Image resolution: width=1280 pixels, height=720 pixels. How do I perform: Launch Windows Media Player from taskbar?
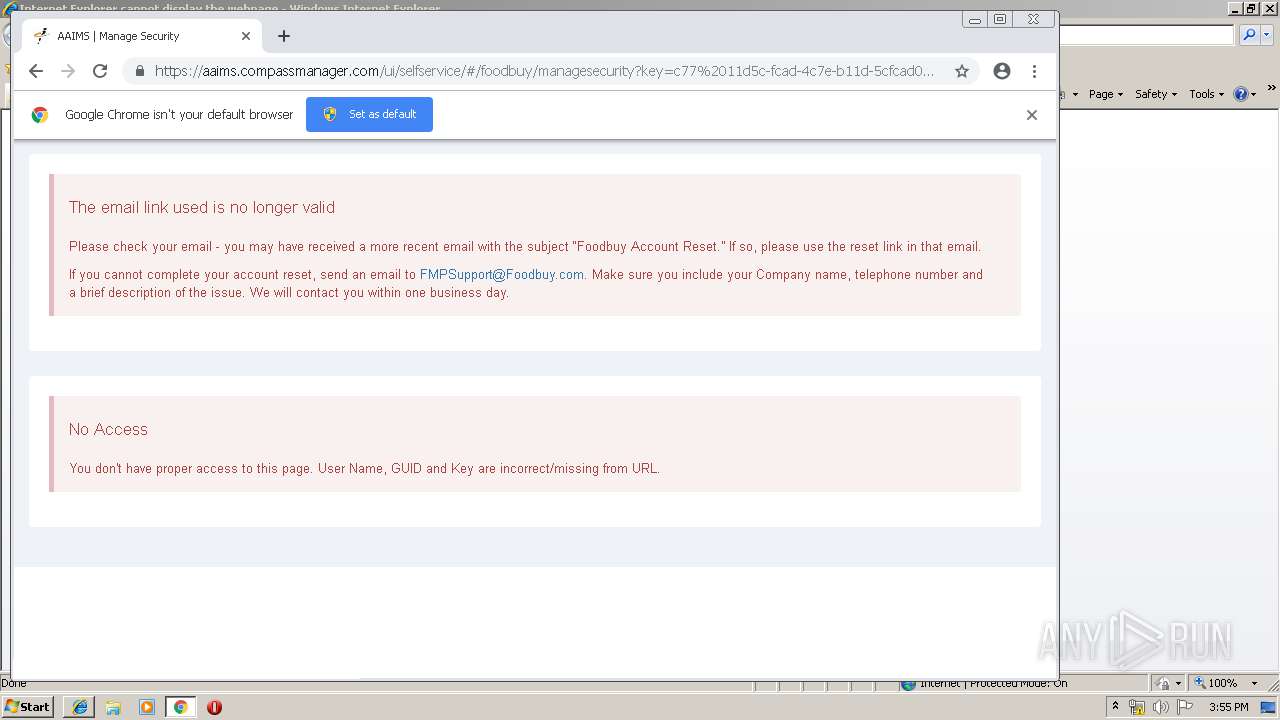pyautogui.click(x=147, y=707)
